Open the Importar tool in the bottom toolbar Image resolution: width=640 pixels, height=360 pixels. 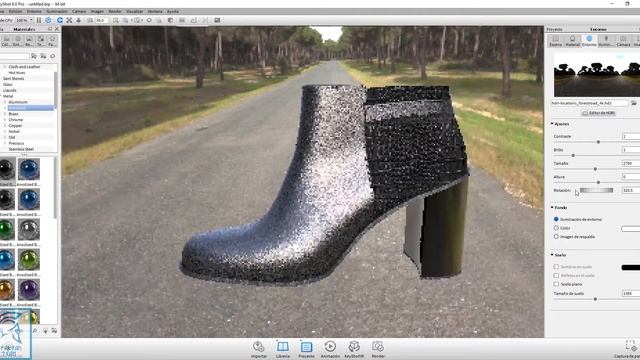pos(258,350)
